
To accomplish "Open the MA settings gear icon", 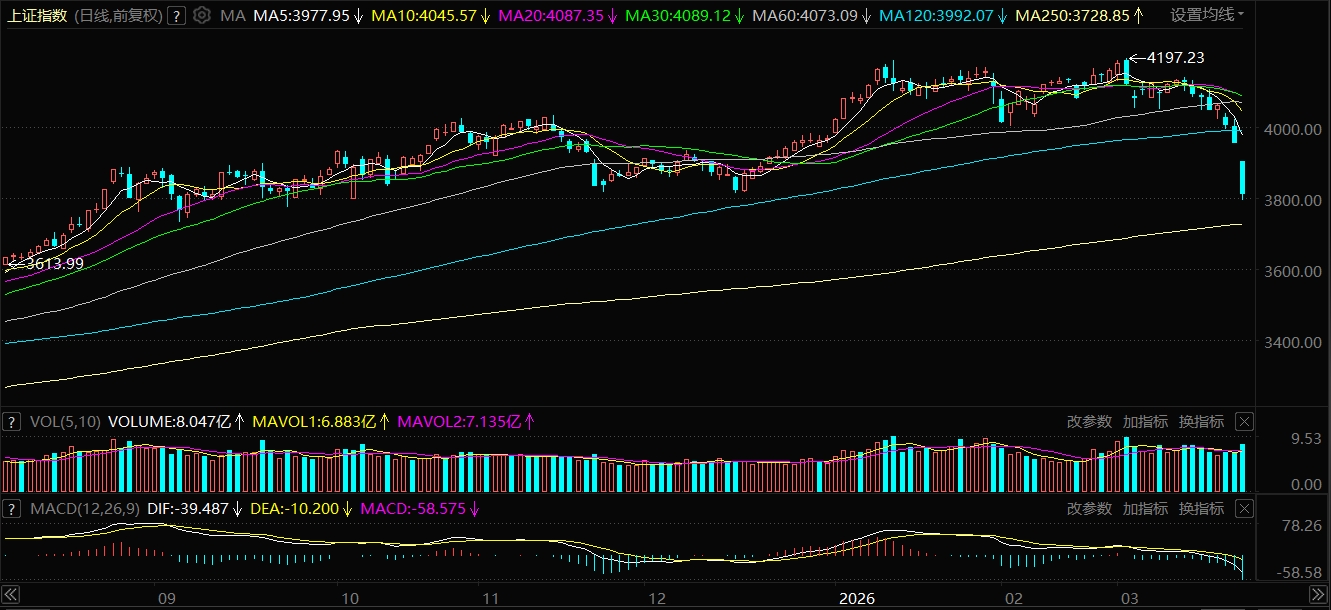I will point(202,16).
